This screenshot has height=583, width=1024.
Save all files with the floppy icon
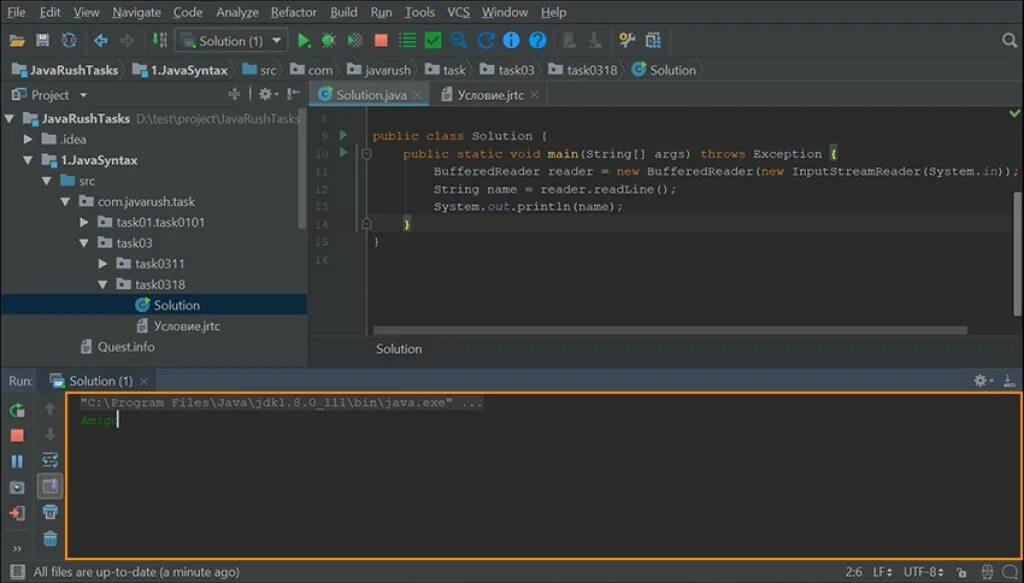click(x=42, y=40)
